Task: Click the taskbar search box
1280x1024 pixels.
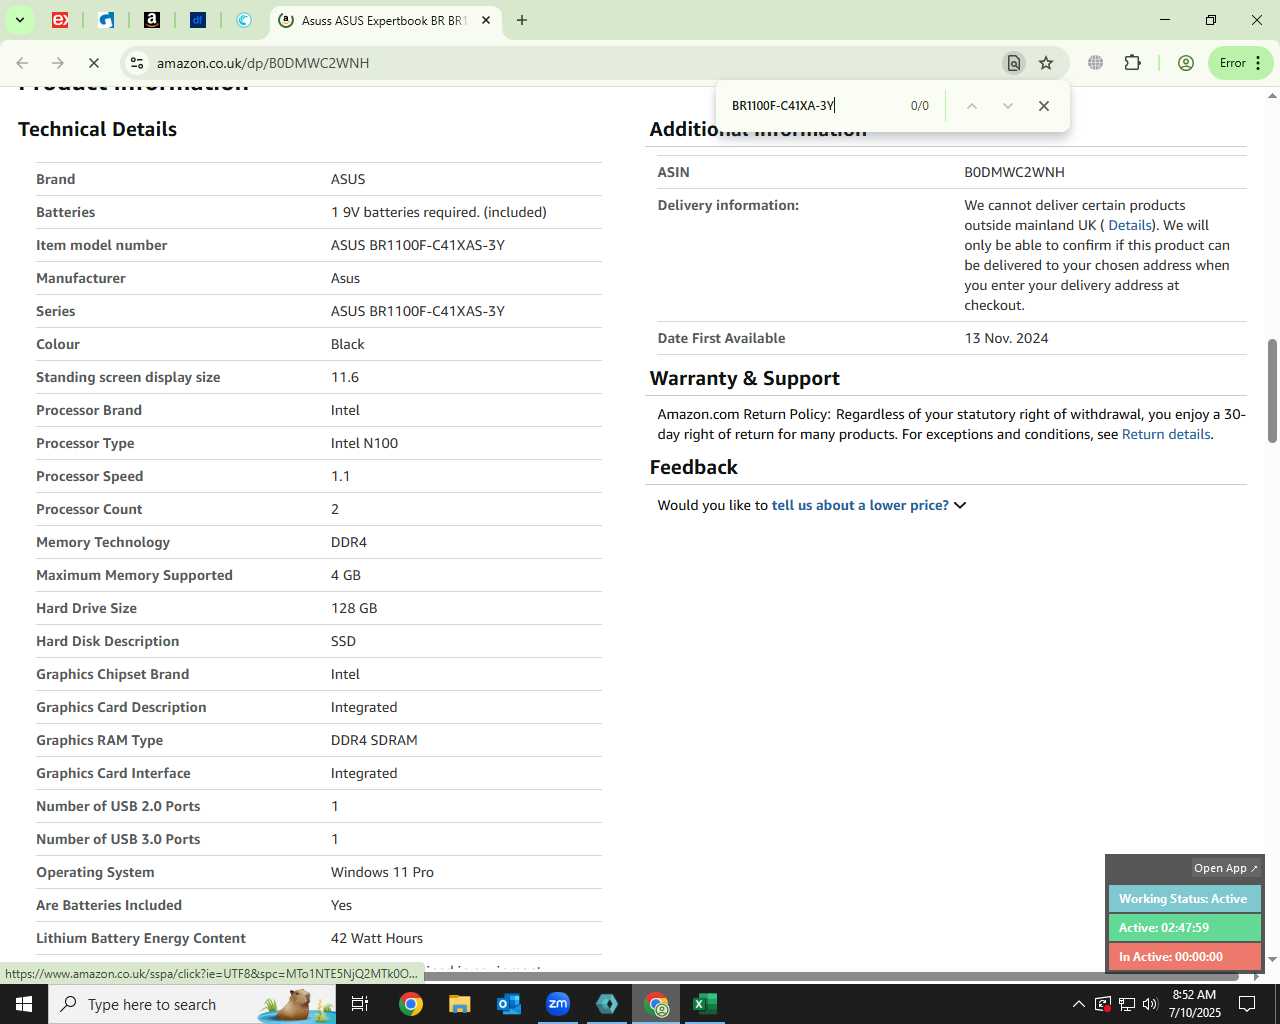Action: tap(192, 1004)
